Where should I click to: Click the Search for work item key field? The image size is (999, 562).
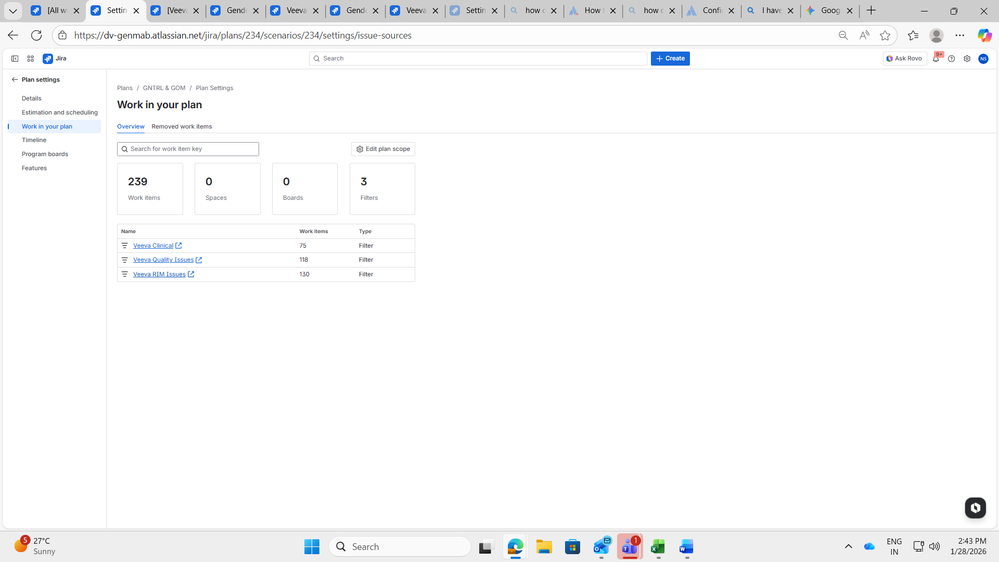click(188, 149)
